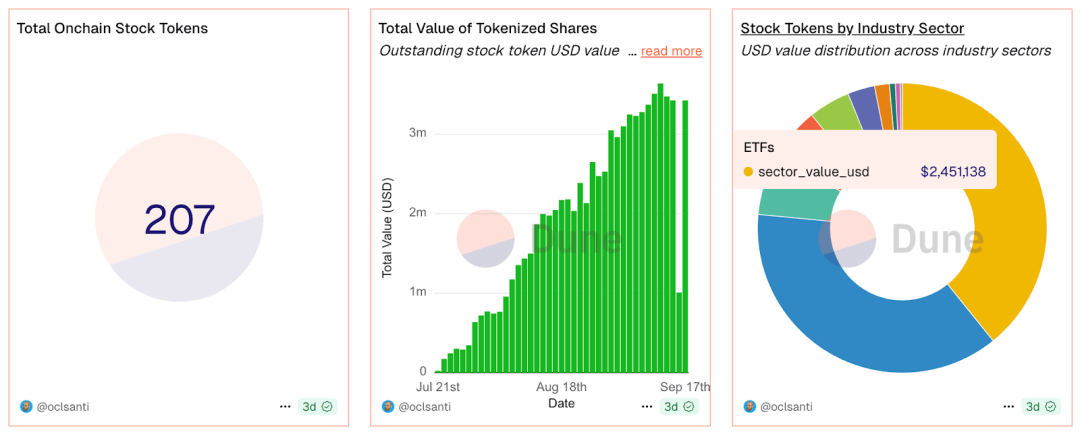This screenshot has width=1080, height=435.
Task: Open the ellipsis menu on Total Onchain Stock Tokens panel
Action: click(x=285, y=407)
